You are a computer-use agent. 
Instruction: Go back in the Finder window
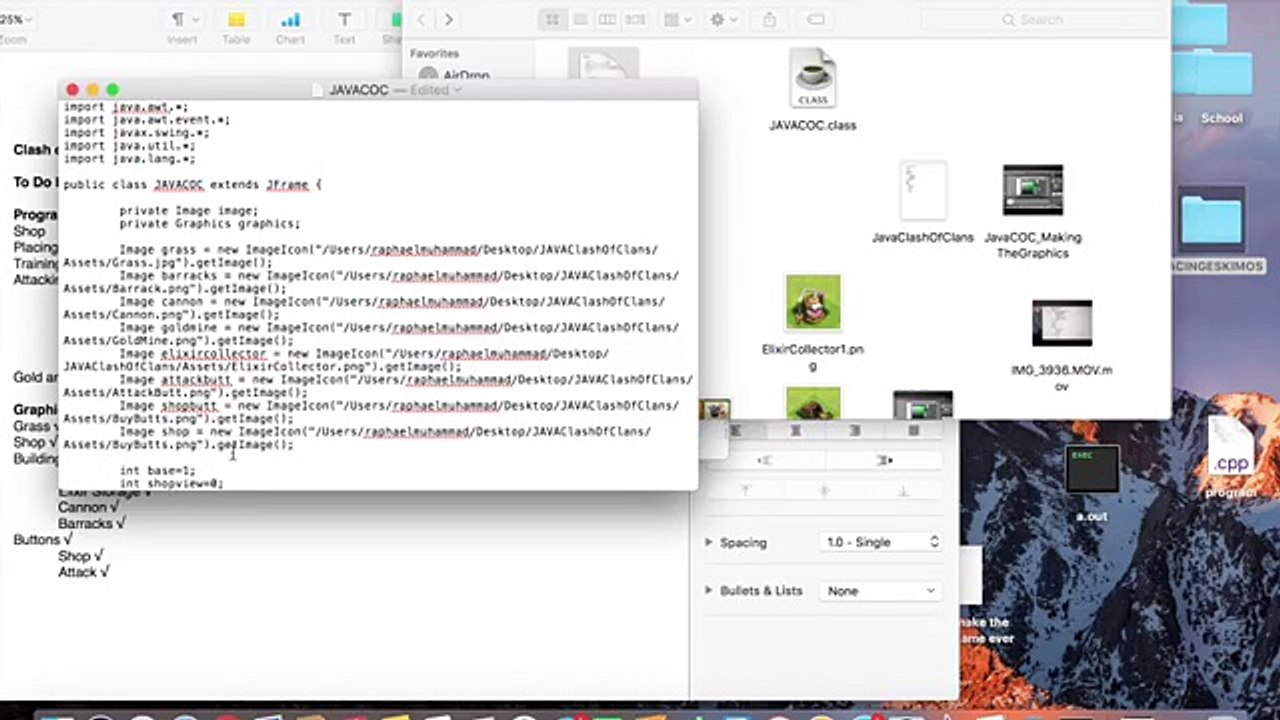tap(421, 19)
